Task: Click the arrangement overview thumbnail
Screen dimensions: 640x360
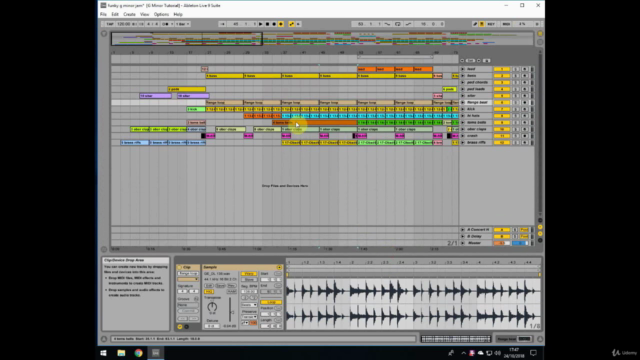Action: tap(322, 39)
